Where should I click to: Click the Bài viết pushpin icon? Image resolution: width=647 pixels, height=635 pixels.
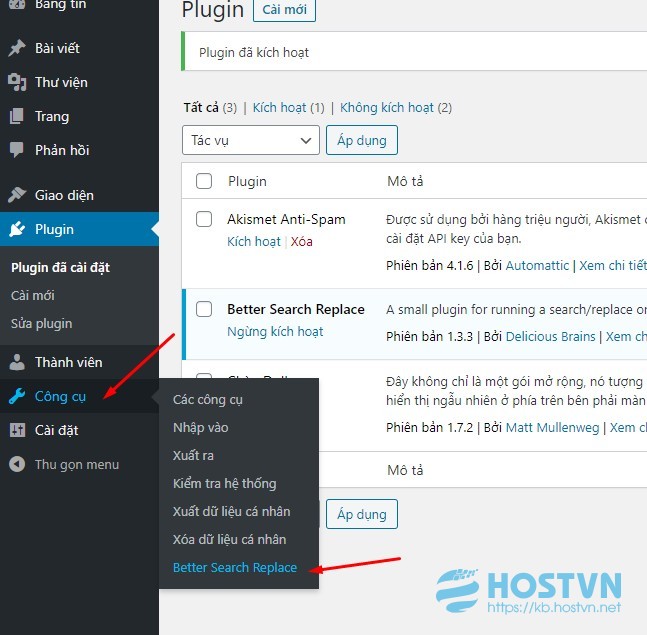tap(17, 48)
